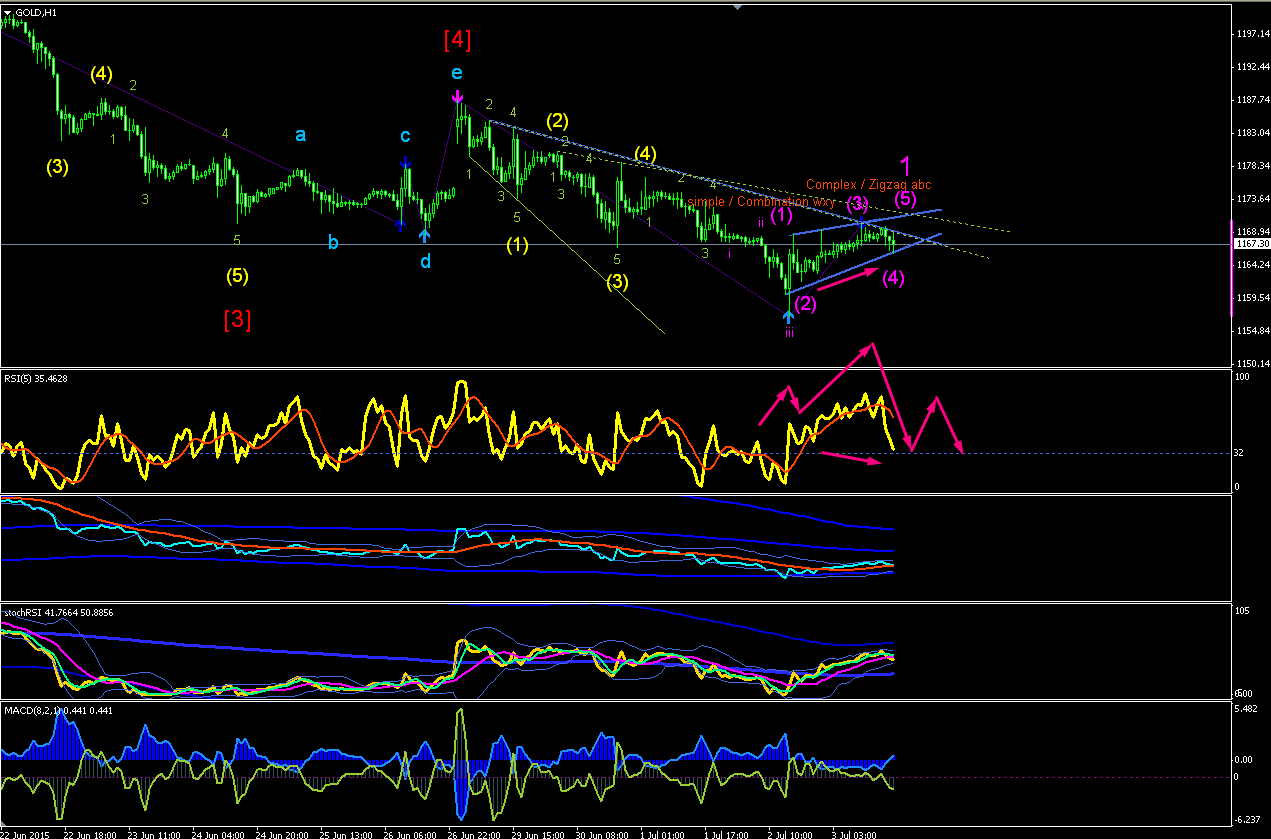Select the blue down arrow under wave c
The width and height of the screenshot is (1271, 839).
click(405, 161)
